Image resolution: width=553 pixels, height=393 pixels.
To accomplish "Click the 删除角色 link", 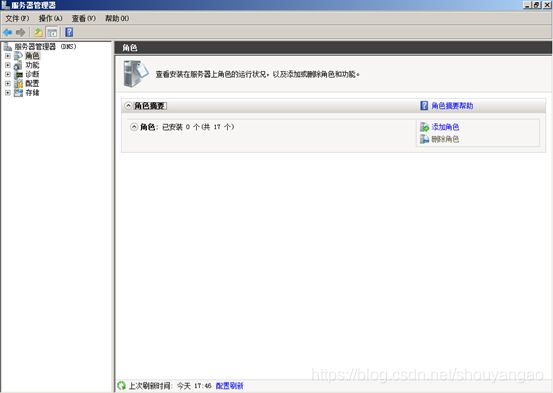I will [445, 139].
